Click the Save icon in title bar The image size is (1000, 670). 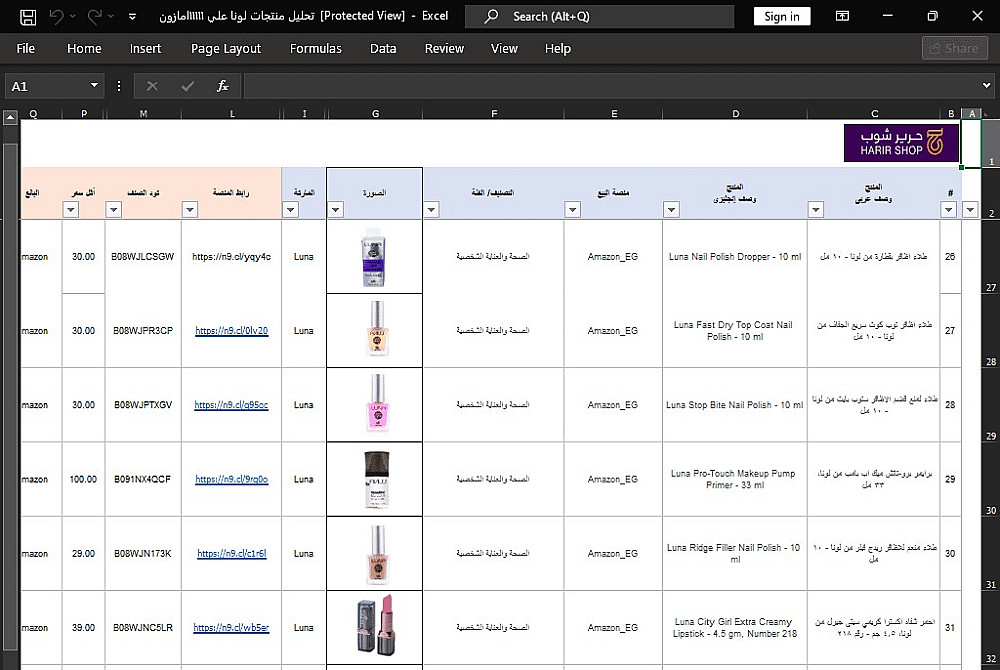28,17
